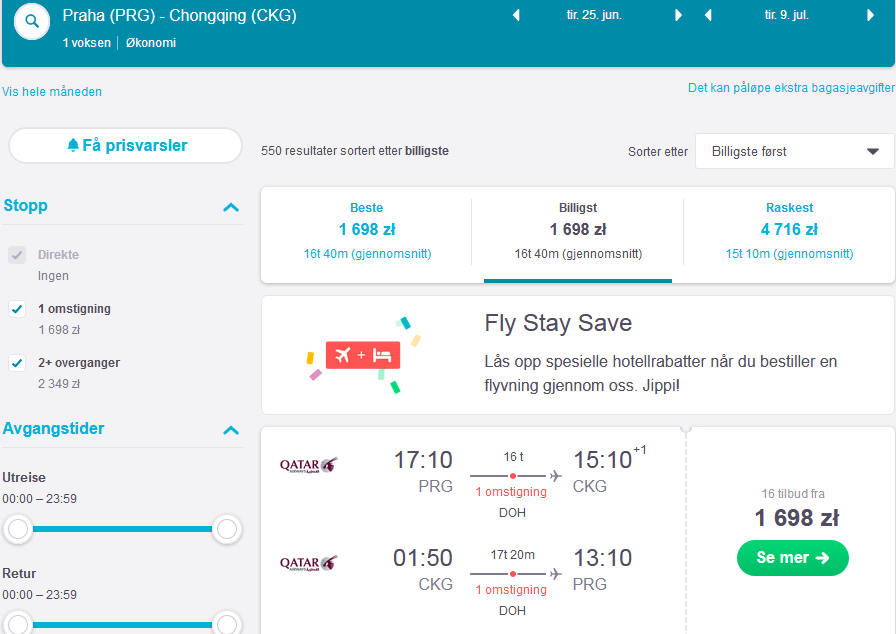Click Vis hele måneden link
This screenshot has width=896, height=634.
52,91
